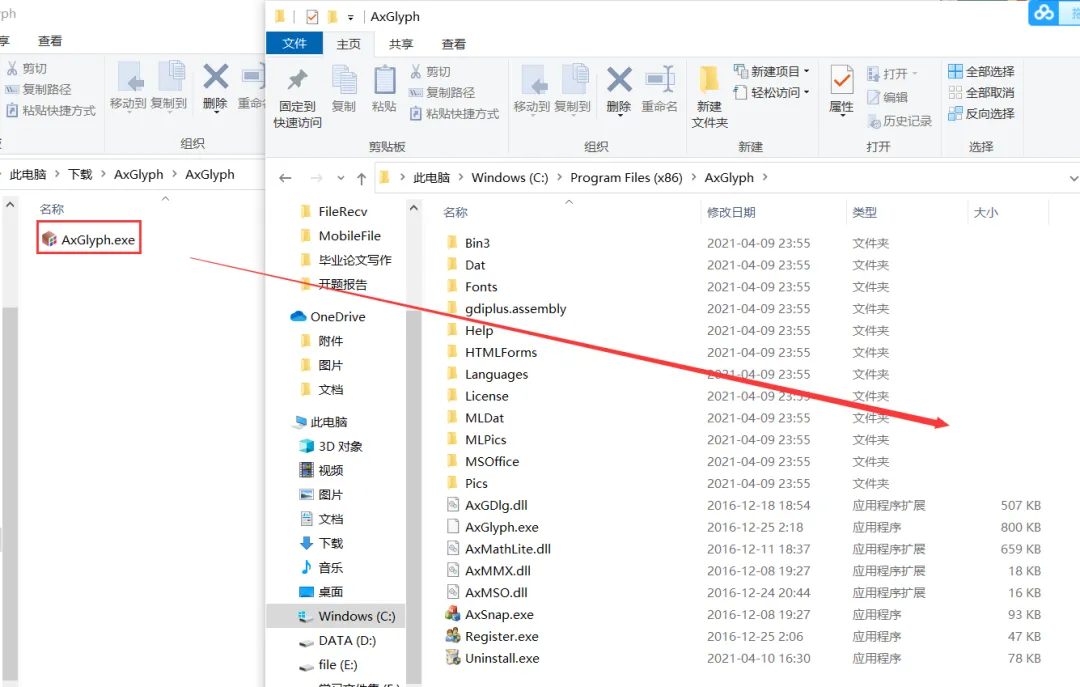1080x687 pixels.
Task: Open recent locations dropdown beside forward arrow
Action: pyautogui.click(x=340, y=178)
